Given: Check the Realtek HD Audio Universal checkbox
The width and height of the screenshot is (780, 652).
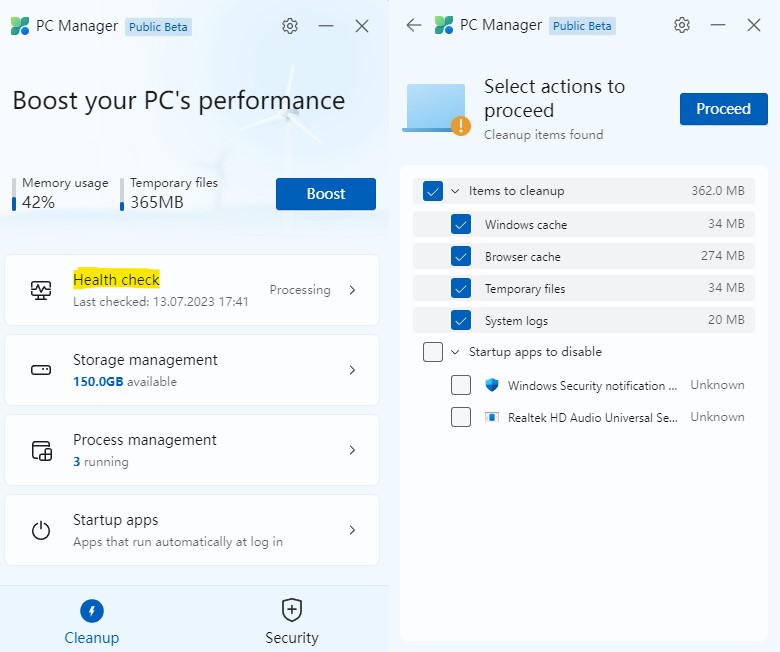Looking at the screenshot, I should pyautogui.click(x=461, y=417).
